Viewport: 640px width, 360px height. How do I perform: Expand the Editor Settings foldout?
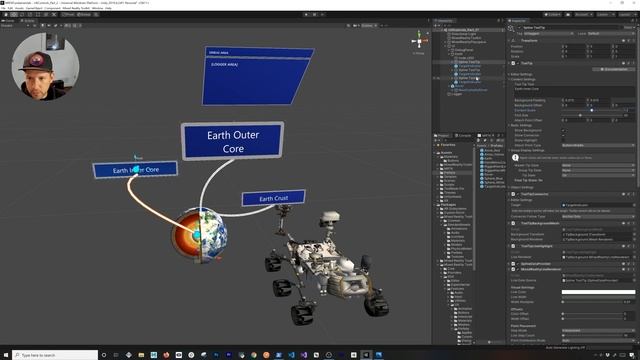point(509,74)
